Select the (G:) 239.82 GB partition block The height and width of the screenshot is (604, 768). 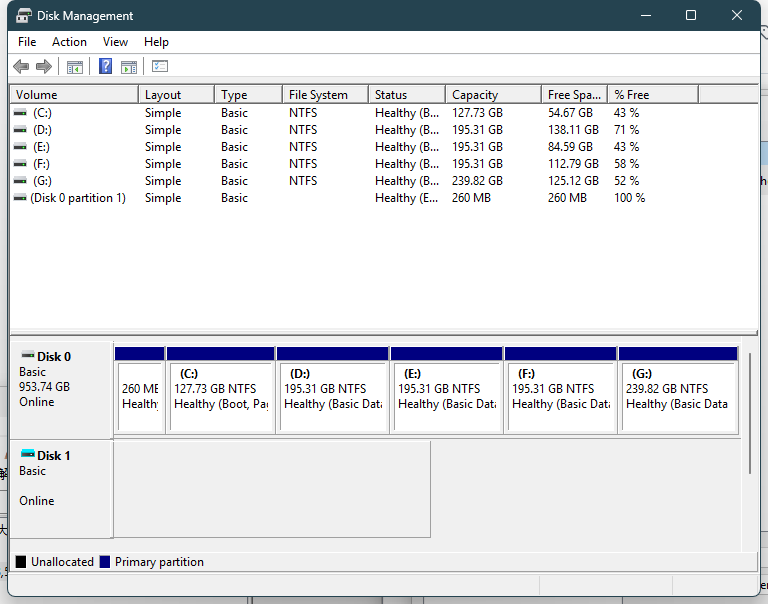[677, 396]
